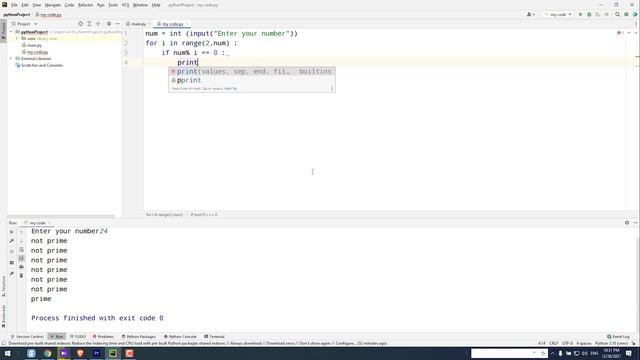Screen dimensions: 640x360
Task: Open the TODO tool window
Action: (78, 337)
